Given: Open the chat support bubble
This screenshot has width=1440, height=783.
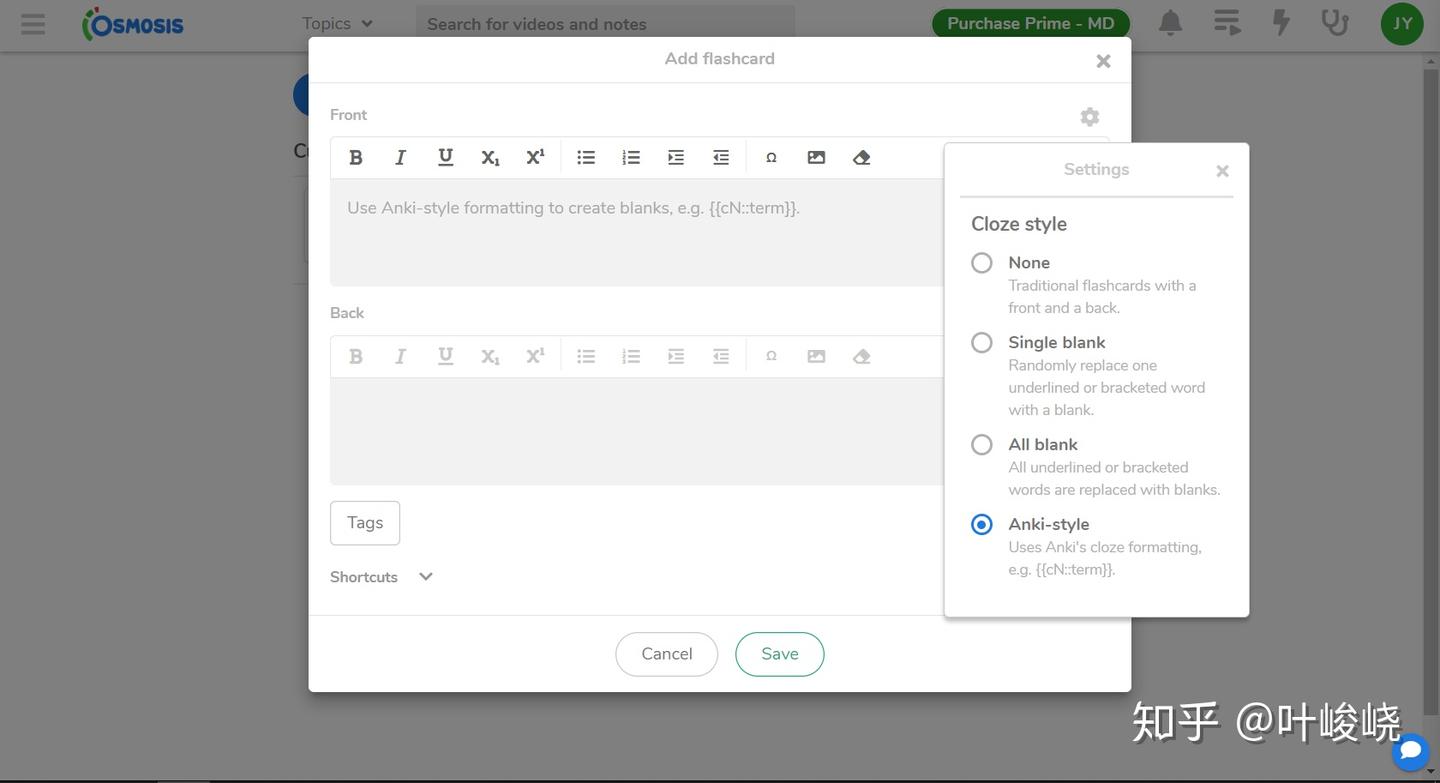Looking at the screenshot, I should click(1411, 751).
